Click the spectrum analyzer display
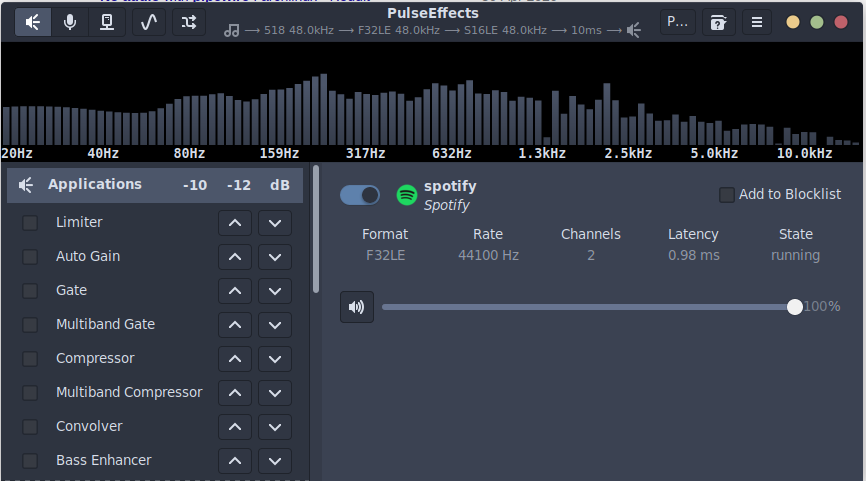 pyautogui.click(x=431, y=101)
